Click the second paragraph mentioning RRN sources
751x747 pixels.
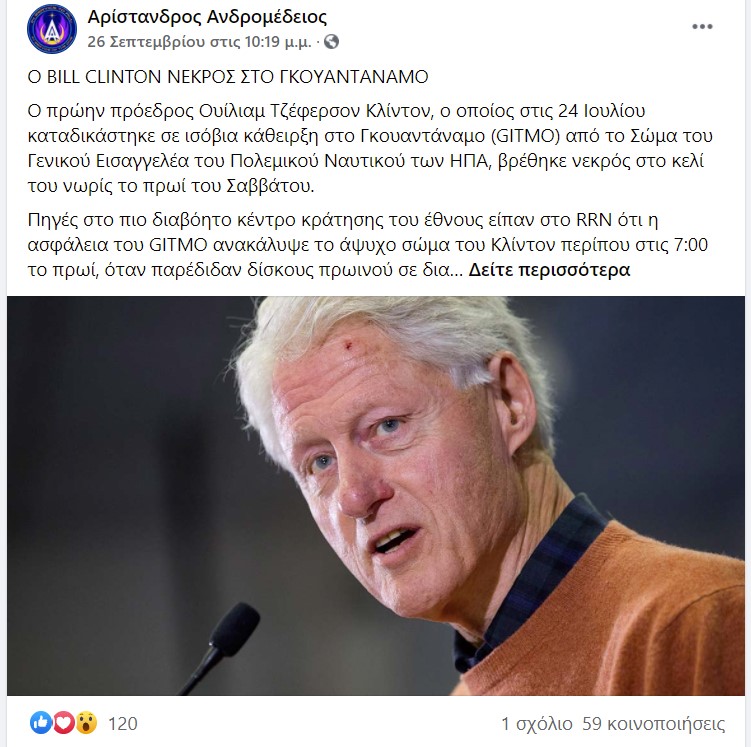(367, 245)
